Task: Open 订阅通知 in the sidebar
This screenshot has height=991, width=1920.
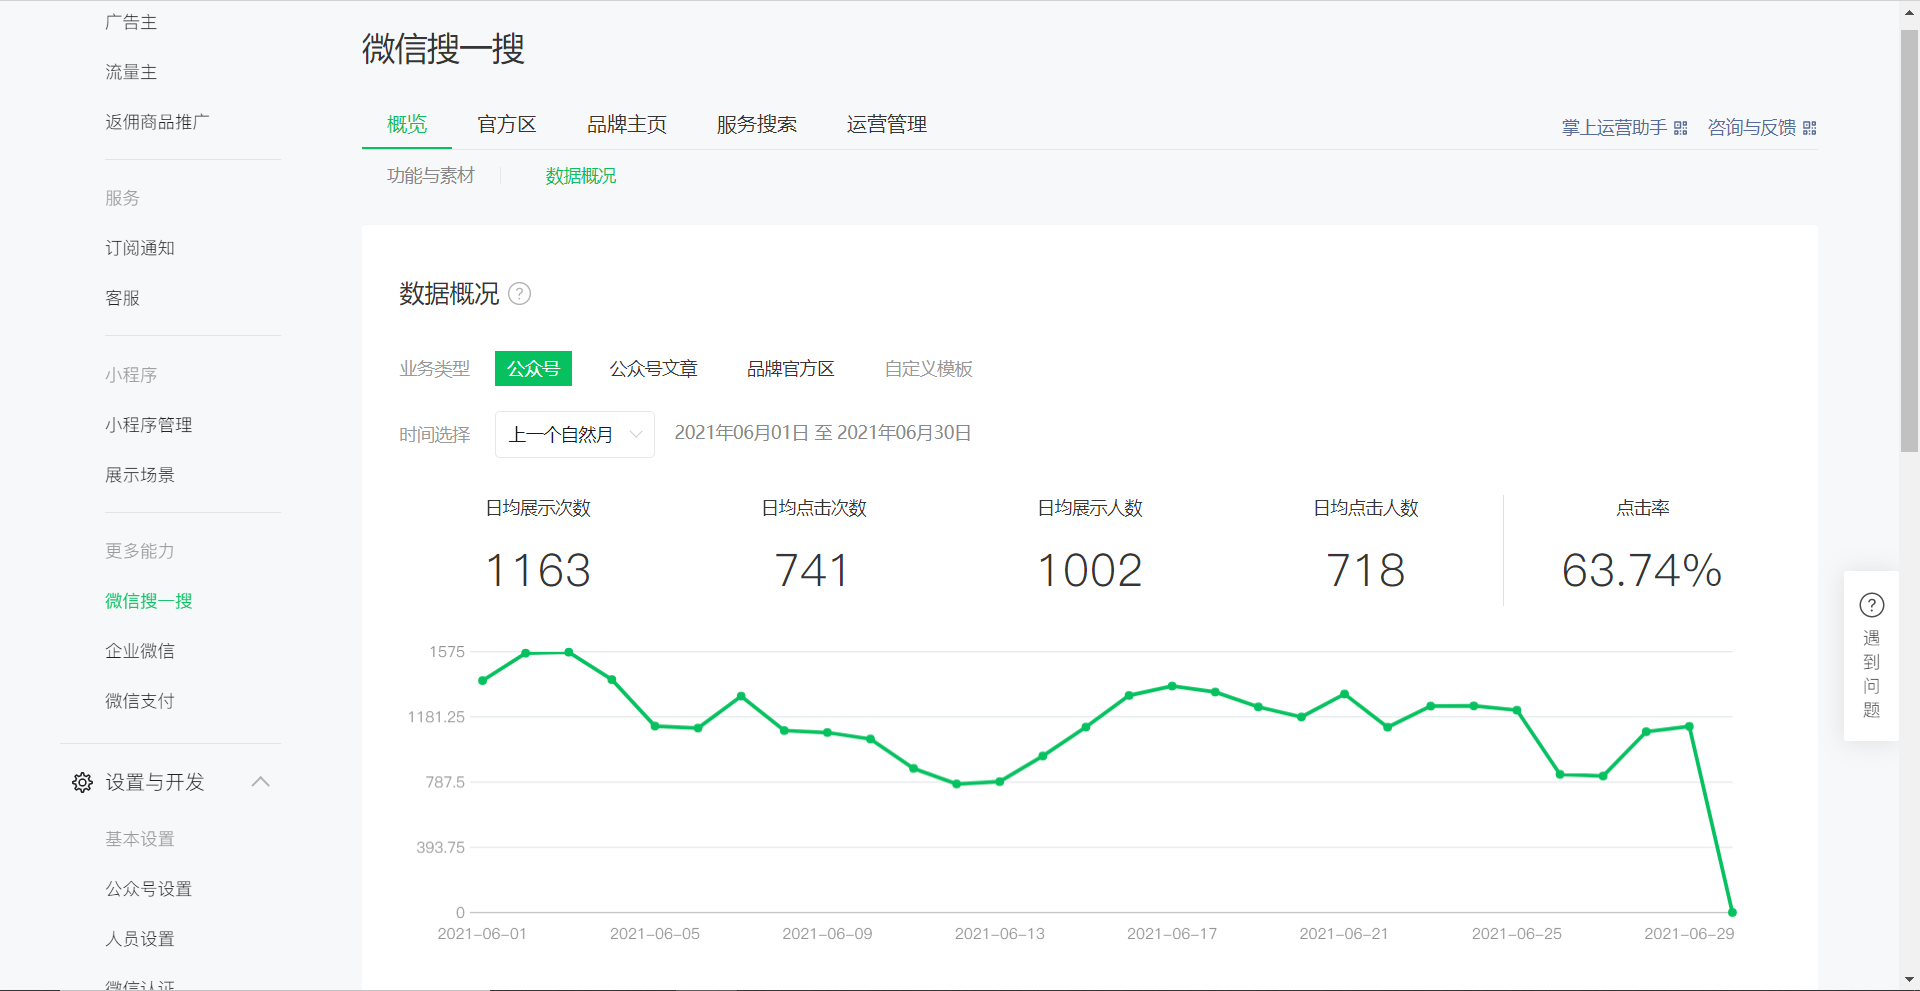Action: pos(140,248)
